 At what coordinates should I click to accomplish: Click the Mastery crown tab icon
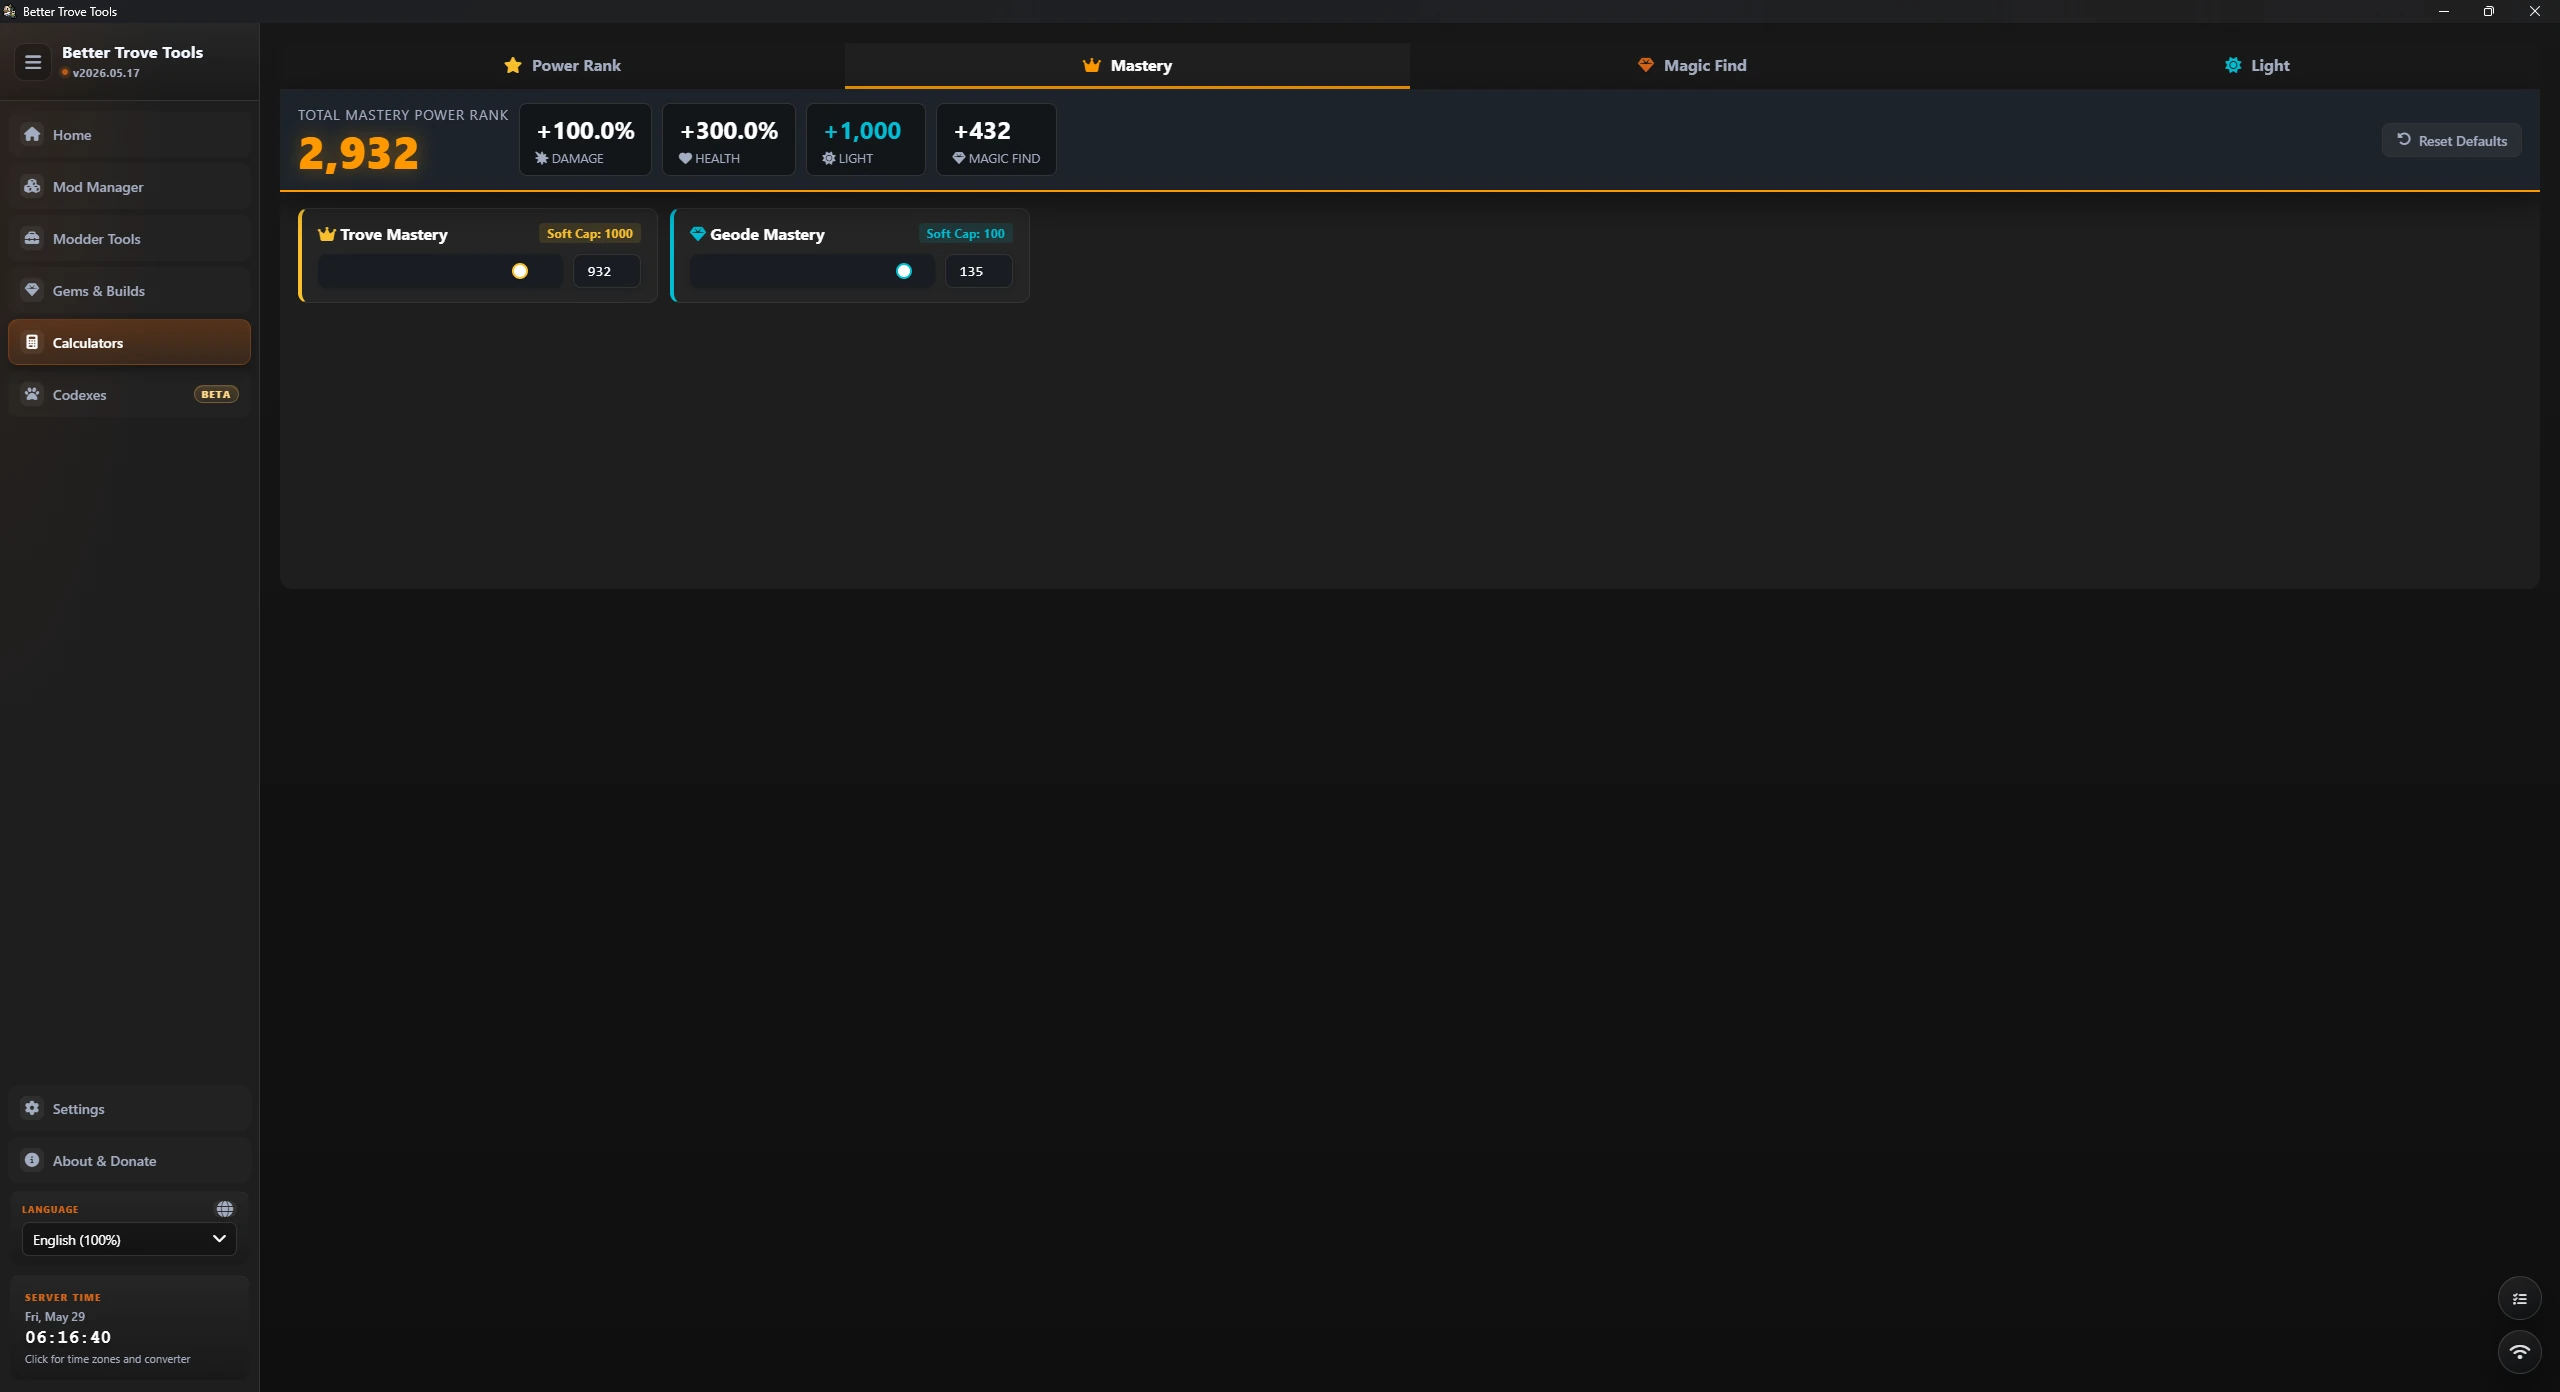1092,65
